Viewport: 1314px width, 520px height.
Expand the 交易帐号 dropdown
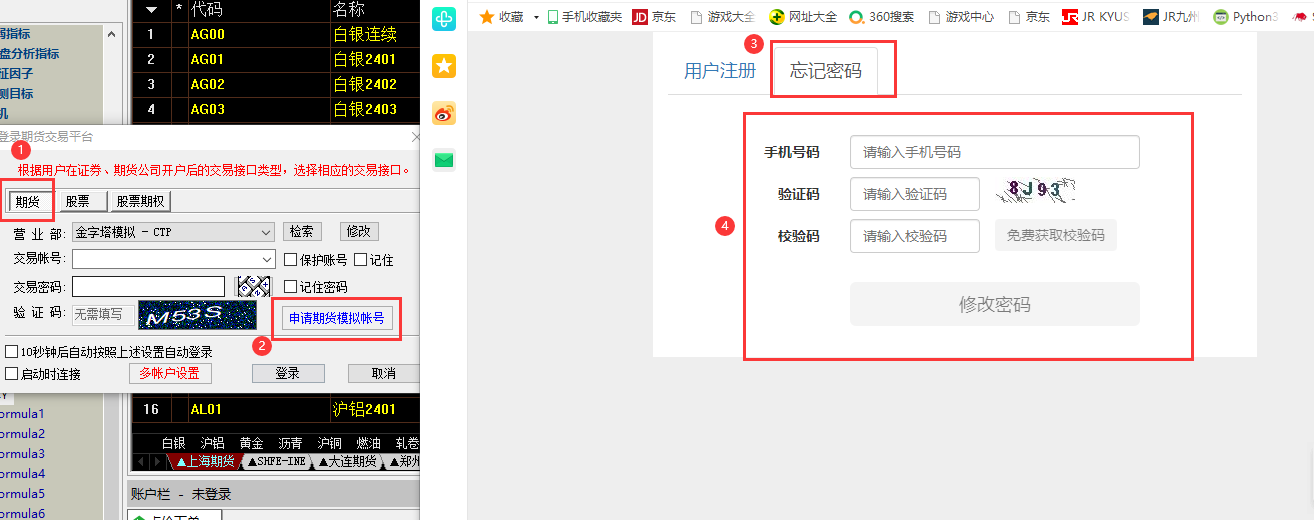(265, 260)
